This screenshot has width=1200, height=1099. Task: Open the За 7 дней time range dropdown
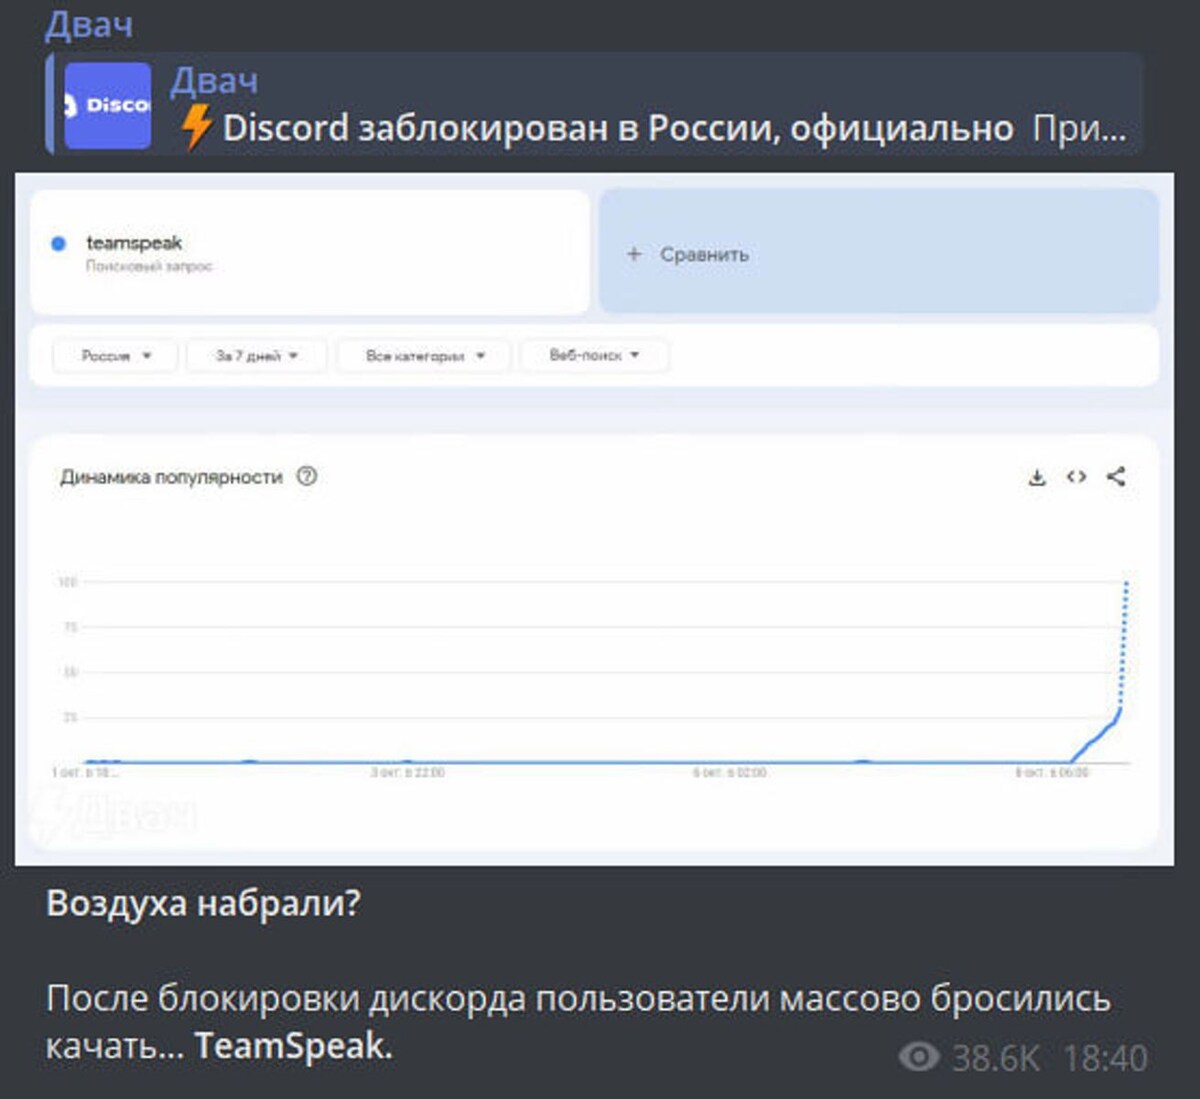(257, 356)
